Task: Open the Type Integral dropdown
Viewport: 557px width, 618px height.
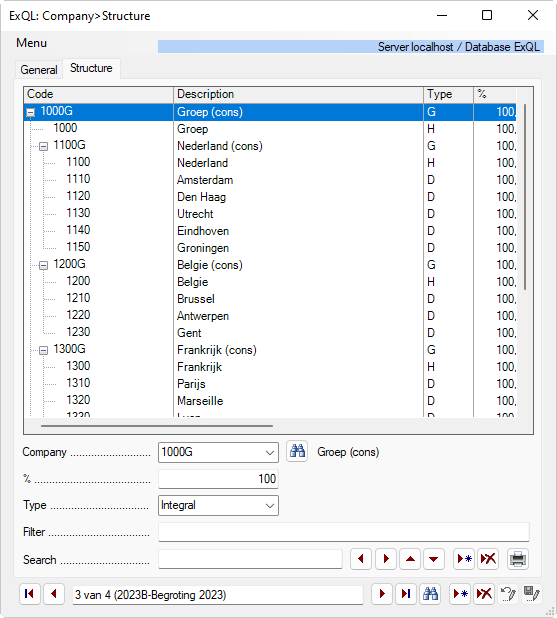Action: pos(270,506)
